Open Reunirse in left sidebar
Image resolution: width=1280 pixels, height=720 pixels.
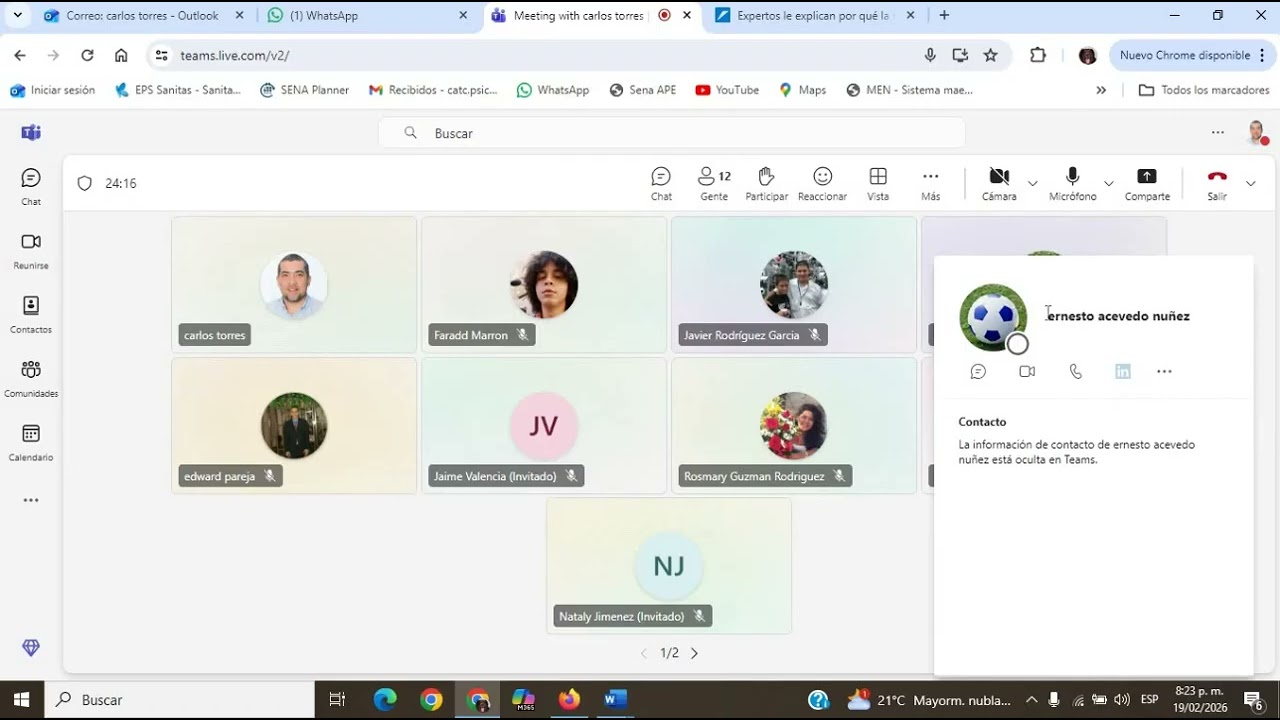pos(31,250)
